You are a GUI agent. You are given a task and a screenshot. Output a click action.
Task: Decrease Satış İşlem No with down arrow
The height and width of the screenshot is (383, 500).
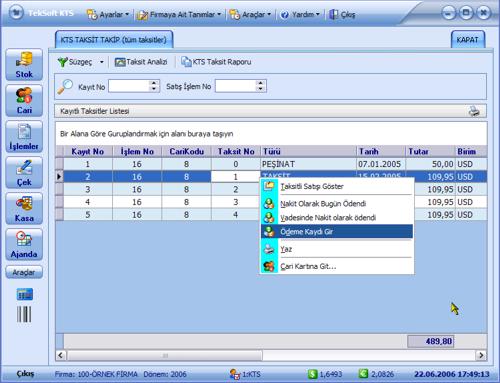[x=261, y=89]
